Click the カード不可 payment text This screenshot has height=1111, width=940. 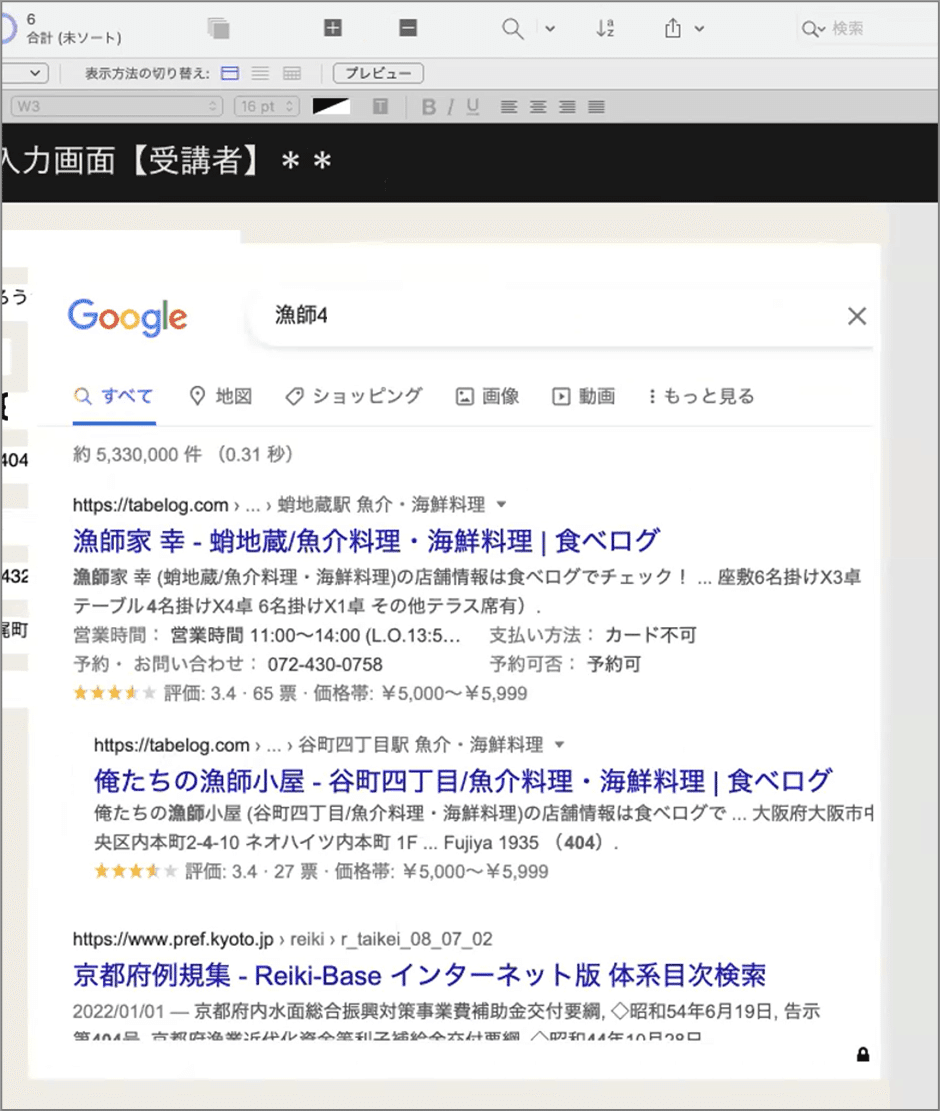[650, 635]
